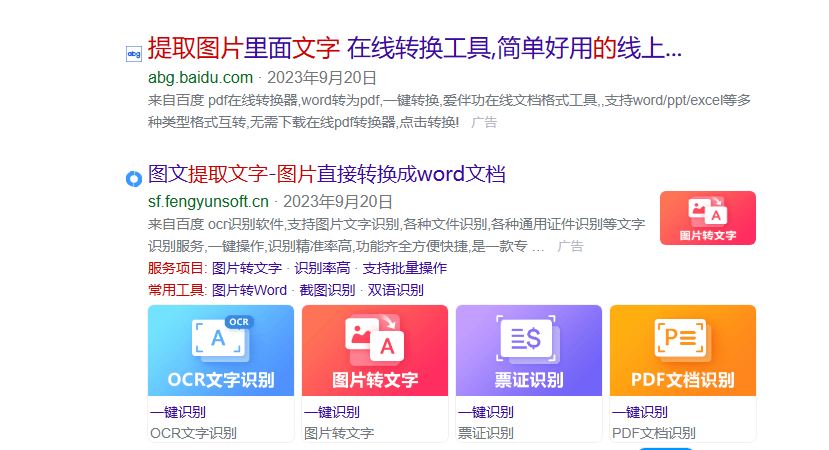Click the 服务项目 red label

pyautogui.click(x=176, y=268)
